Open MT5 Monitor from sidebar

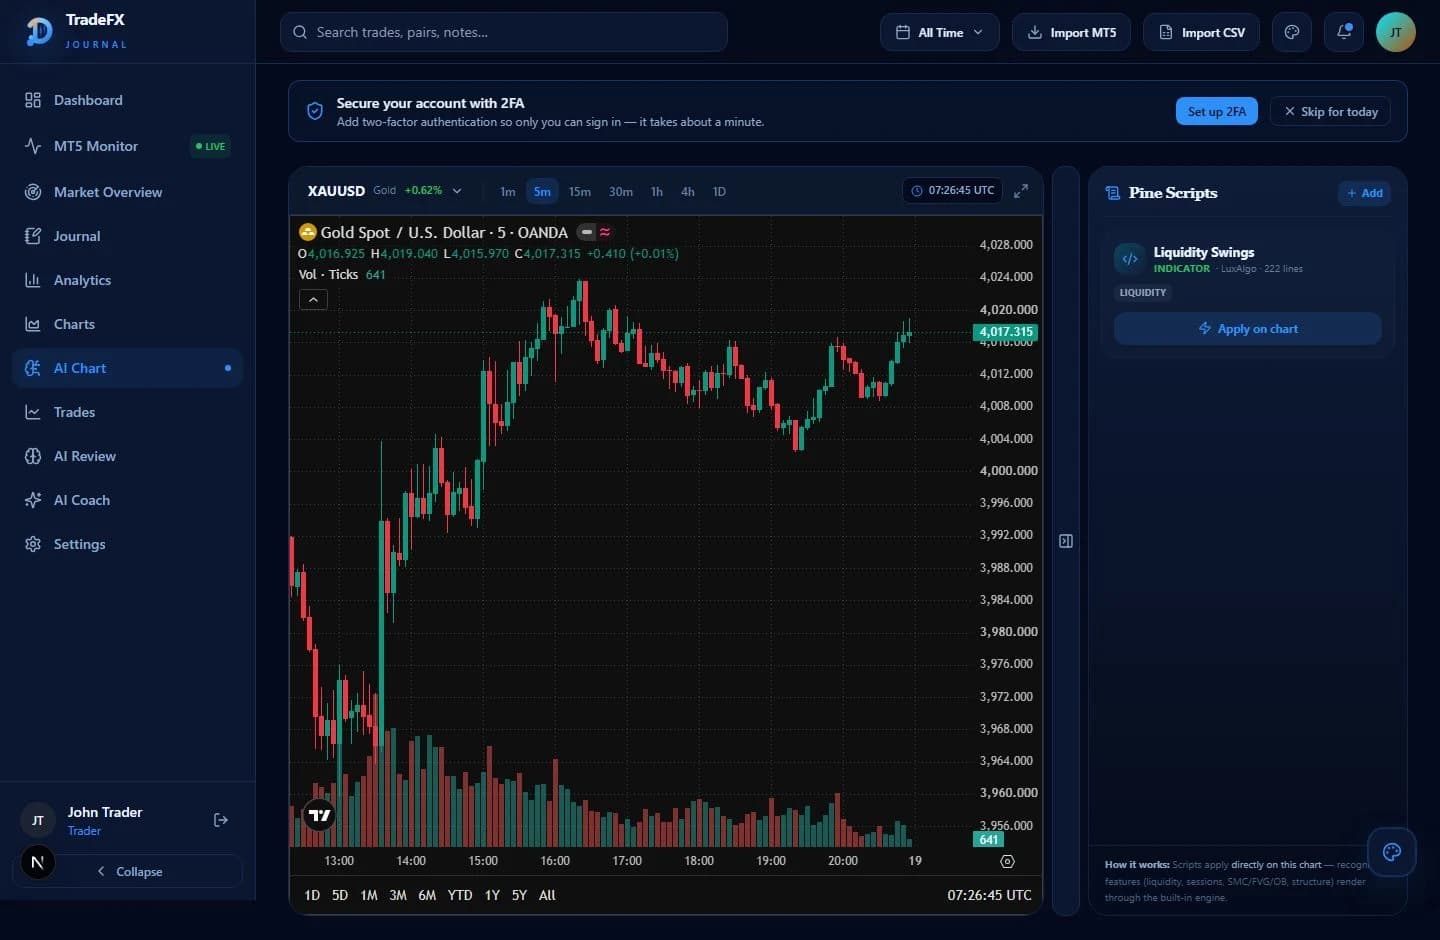point(127,146)
